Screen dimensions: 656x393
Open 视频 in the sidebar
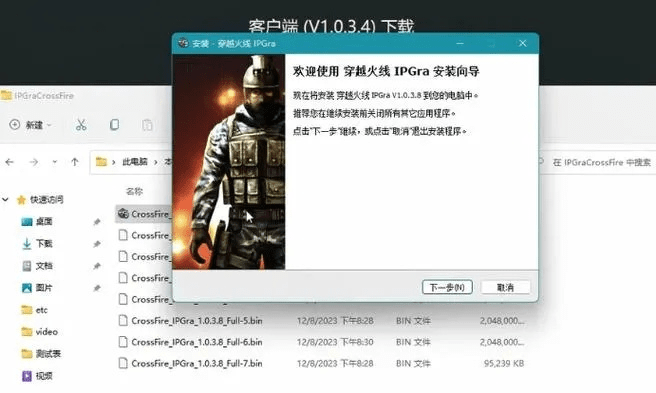point(44,376)
